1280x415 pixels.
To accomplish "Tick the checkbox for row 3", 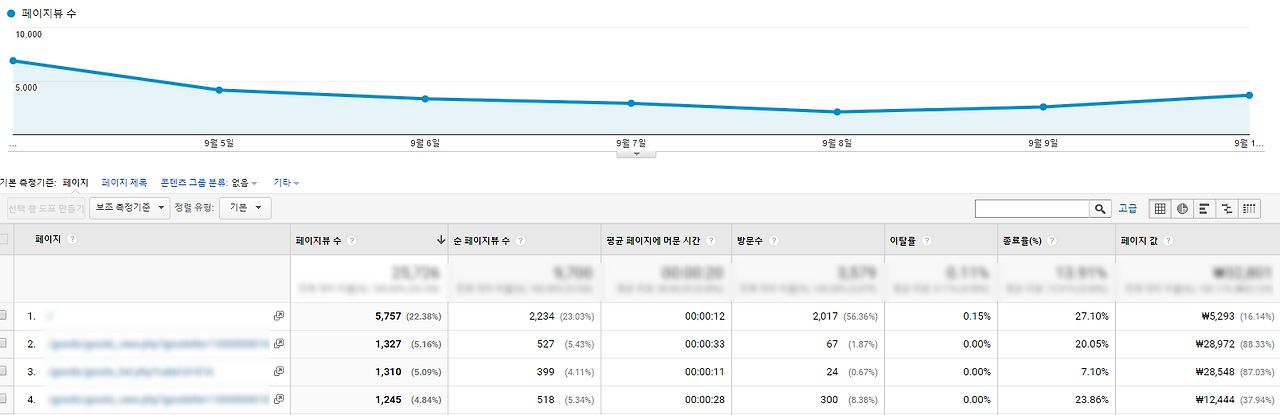I will [x=3, y=372].
